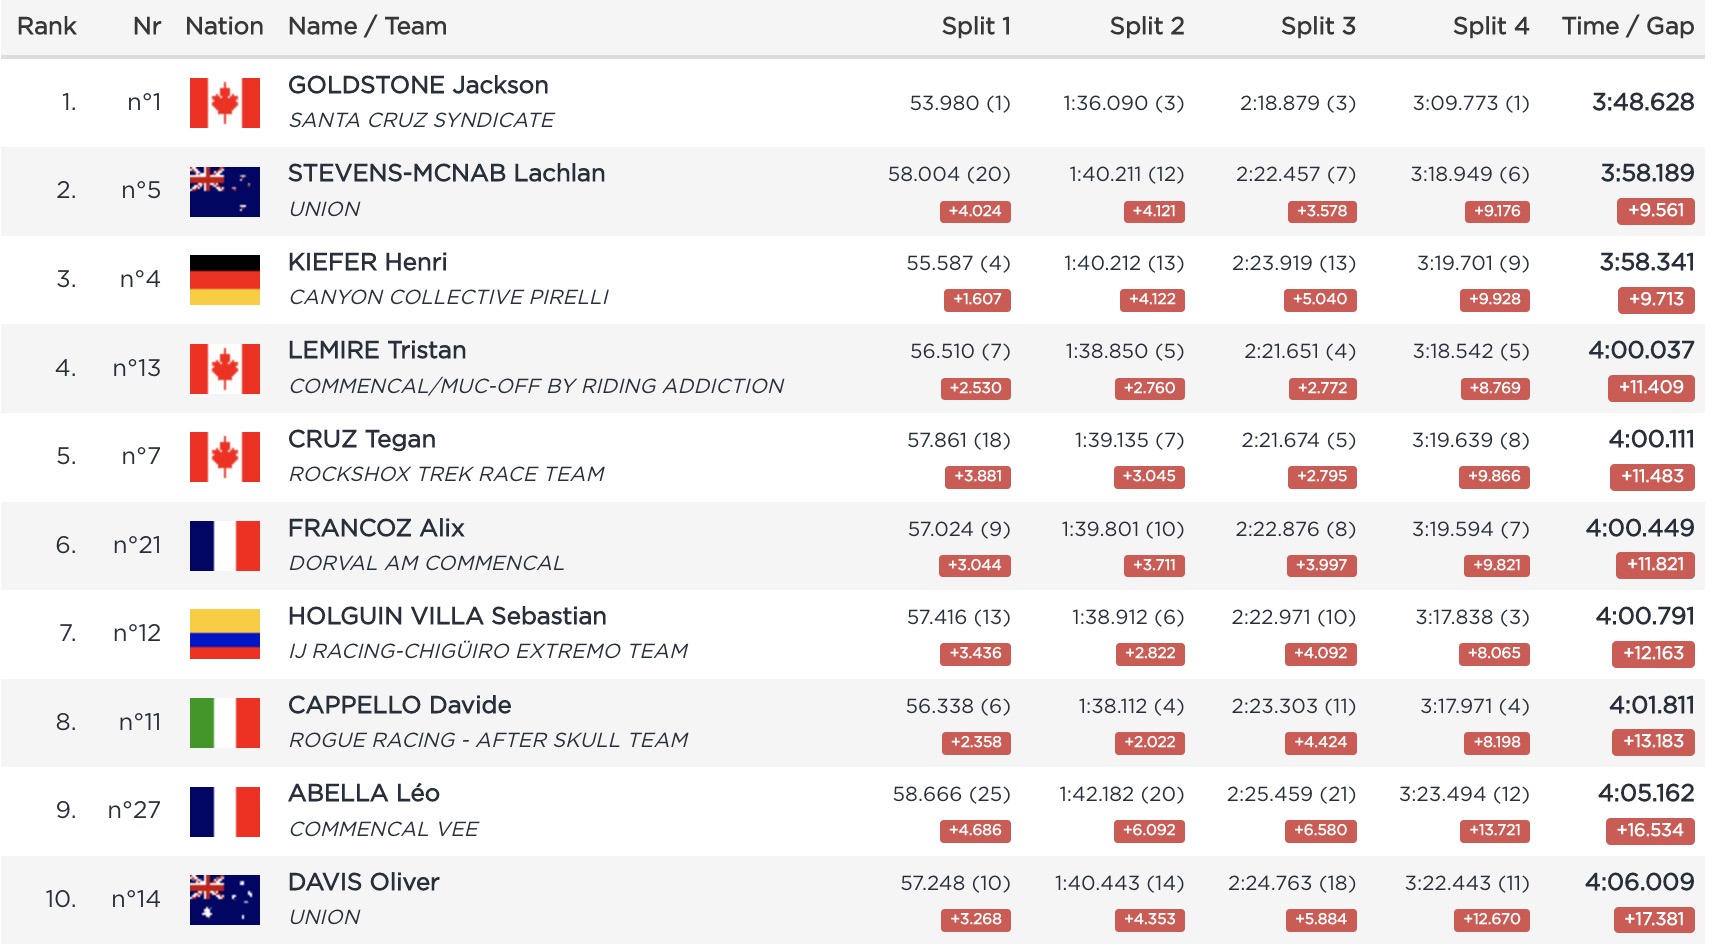1714x948 pixels.
Task: Click Italian flag beside CAPPELLO Davide
Action: 224,722
